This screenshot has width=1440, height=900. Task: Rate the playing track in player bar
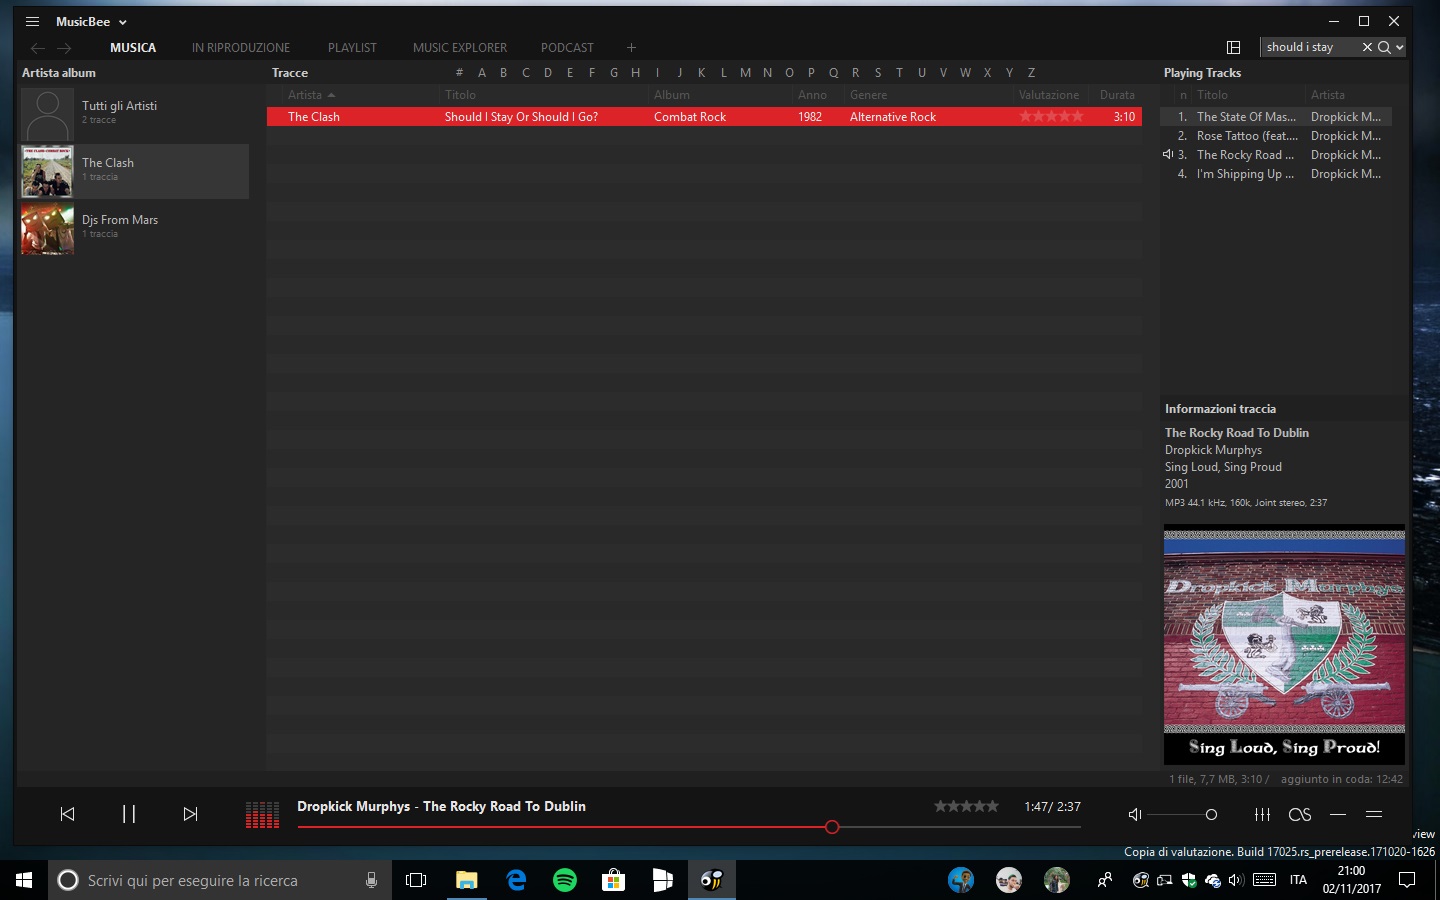point(966,806)
